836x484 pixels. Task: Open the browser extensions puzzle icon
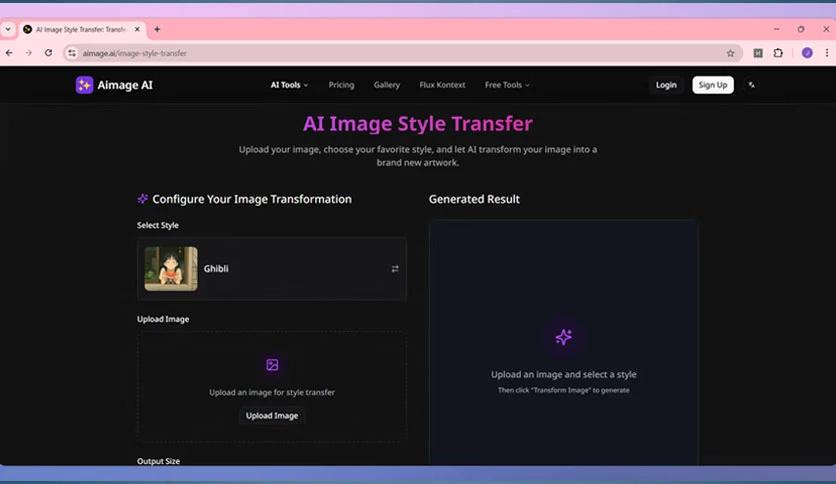[778, 53]
